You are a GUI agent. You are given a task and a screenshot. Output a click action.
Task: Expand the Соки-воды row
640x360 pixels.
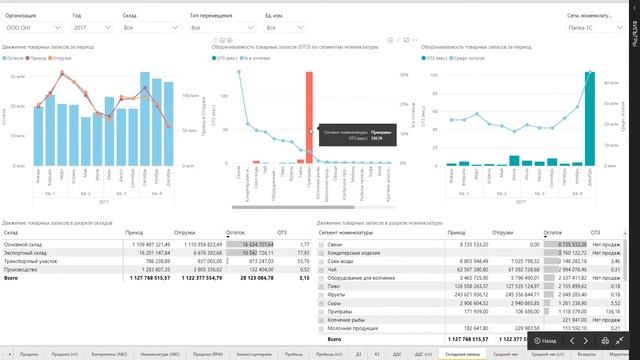(x=321, y=261)
